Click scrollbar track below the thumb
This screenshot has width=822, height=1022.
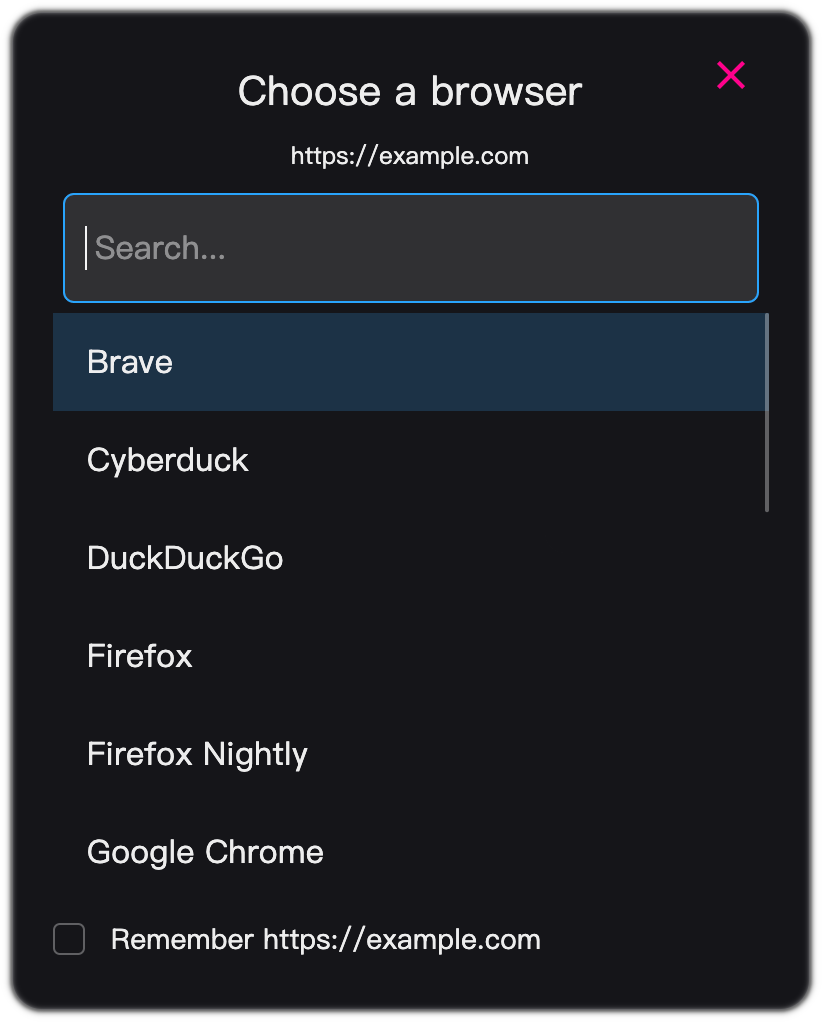pos(767,700)
